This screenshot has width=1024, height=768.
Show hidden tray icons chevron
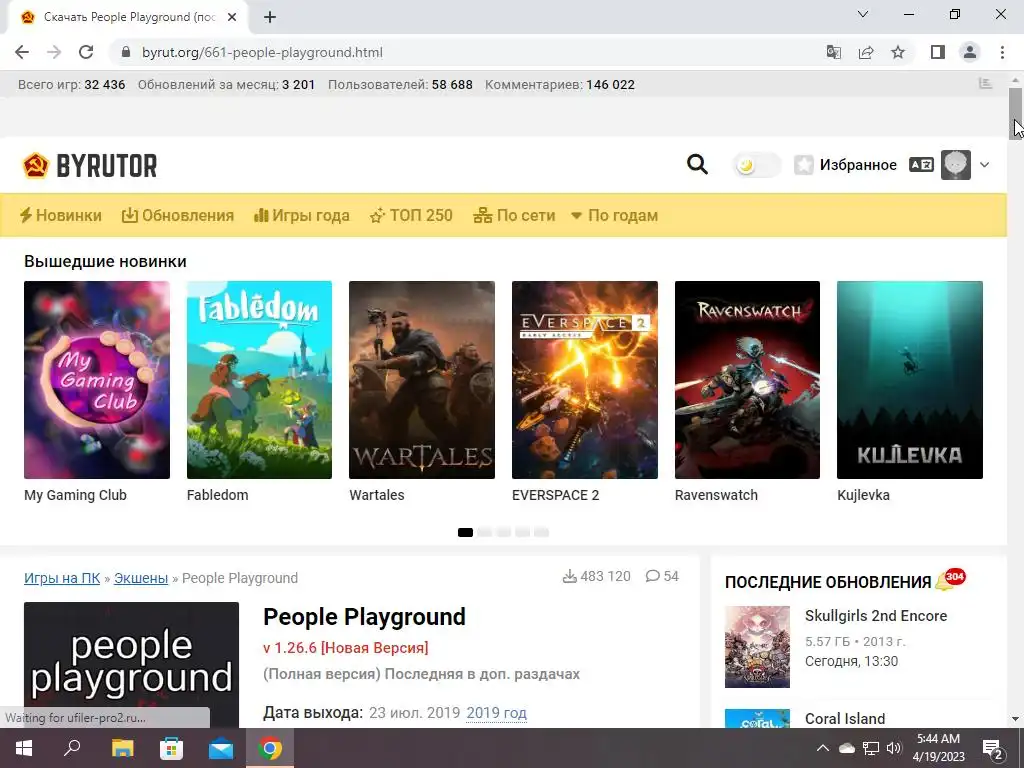pos(823,748)
